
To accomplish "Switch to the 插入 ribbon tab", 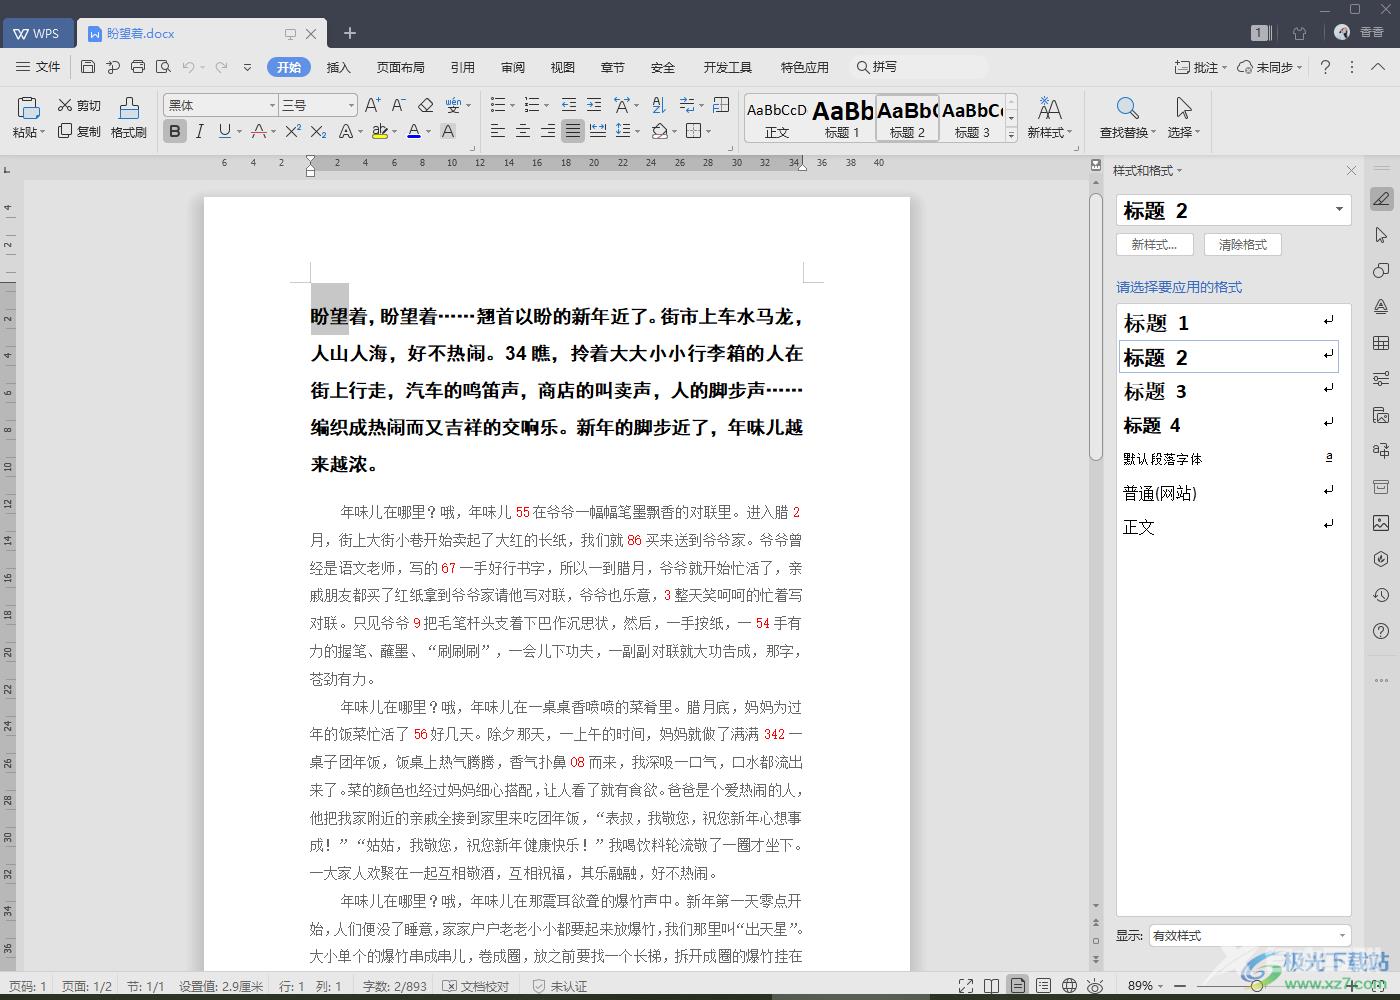I will point(339,67).
